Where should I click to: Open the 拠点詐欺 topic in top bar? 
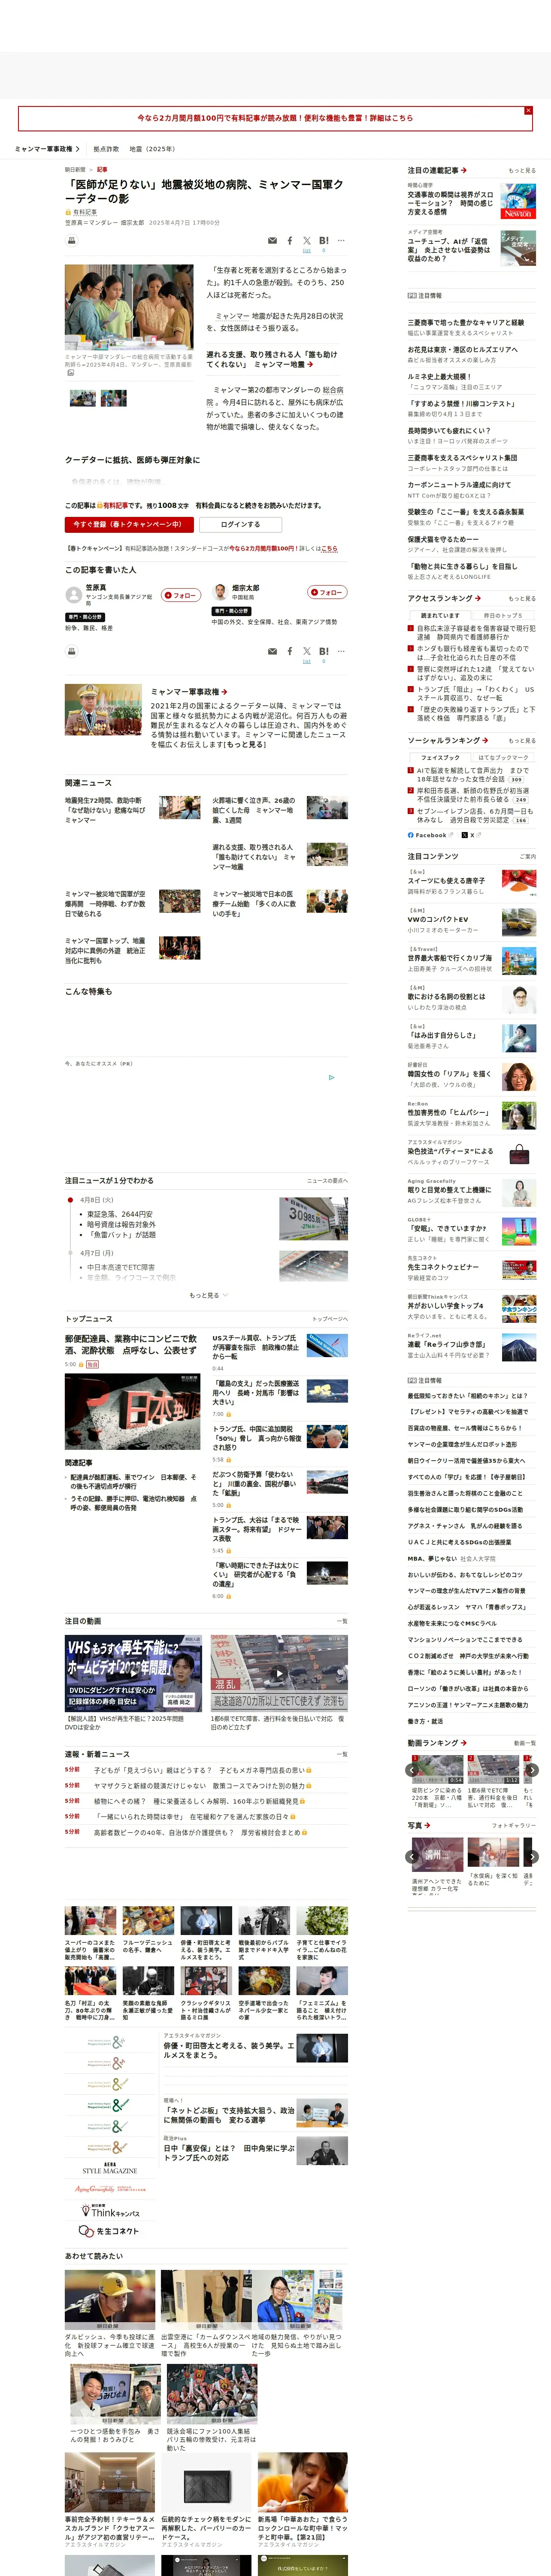click(x=106, y=149)
